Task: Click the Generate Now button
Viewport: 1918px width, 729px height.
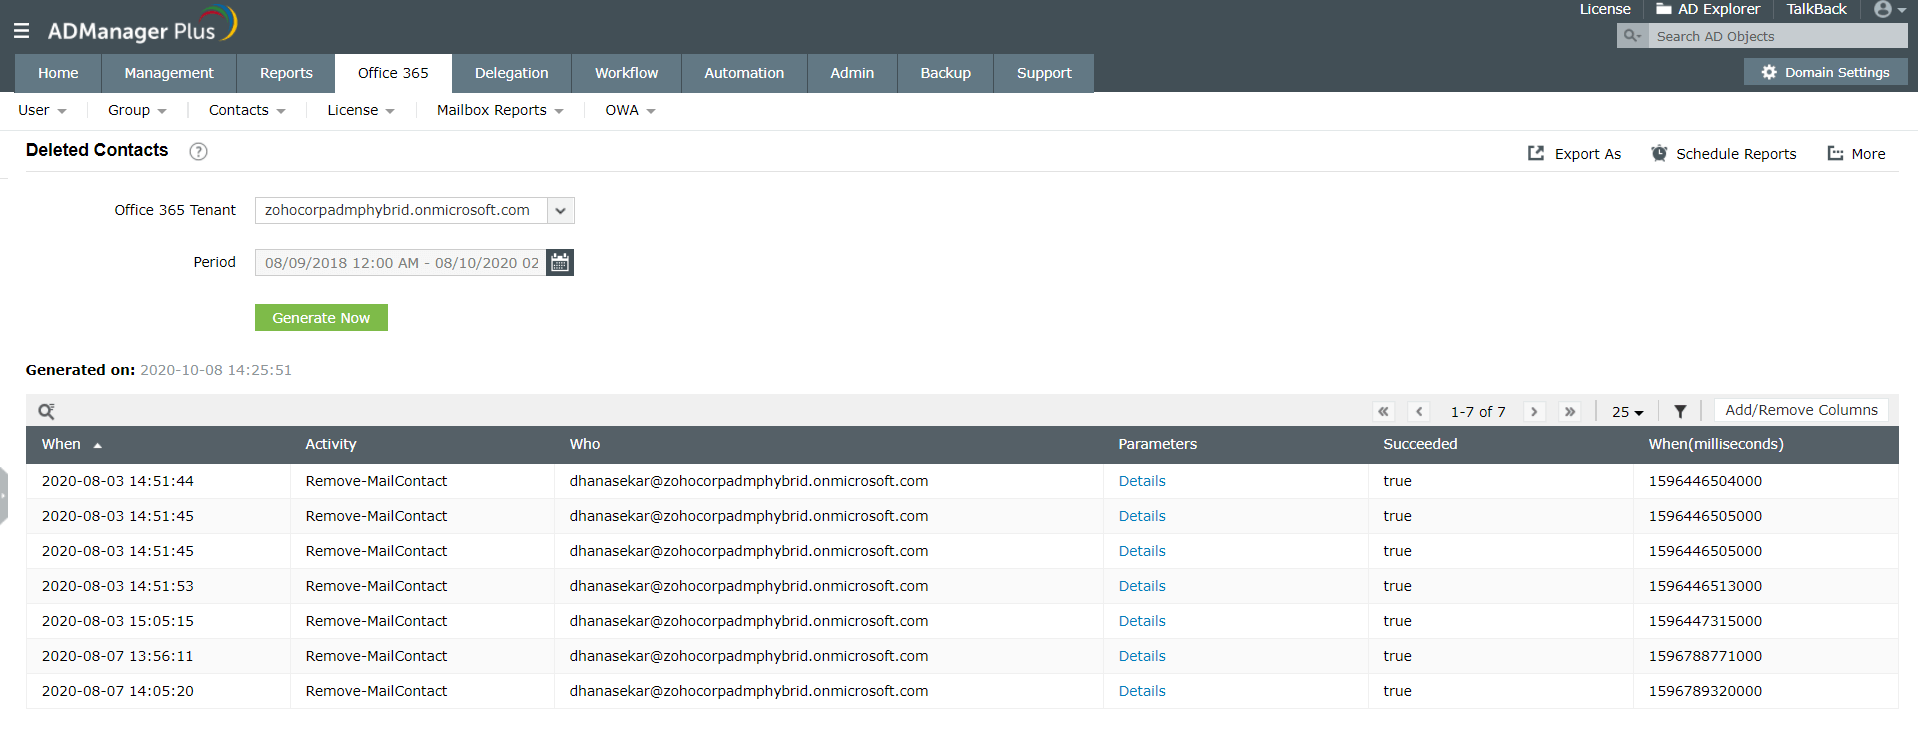Action: pyautogui.click(x=321, y=317)
